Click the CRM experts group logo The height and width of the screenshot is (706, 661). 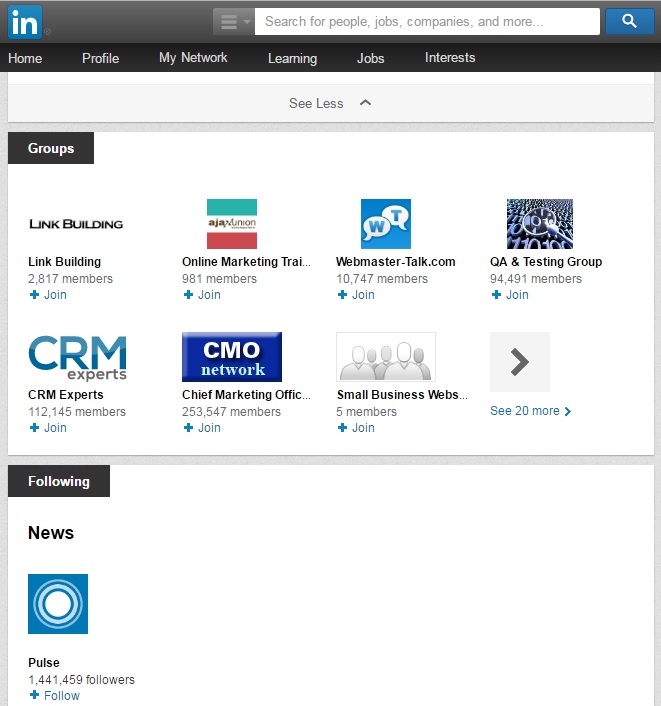(x=78, y=357)
